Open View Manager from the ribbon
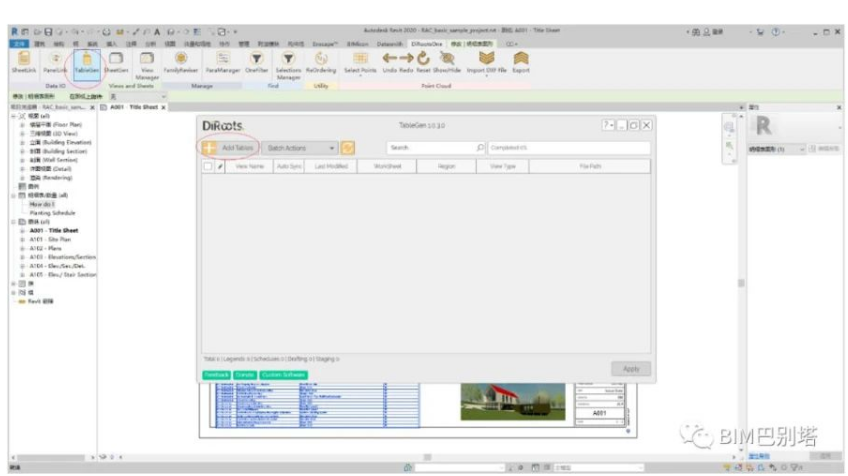This screenshot has height=476, width=848. tap(147, 65)
